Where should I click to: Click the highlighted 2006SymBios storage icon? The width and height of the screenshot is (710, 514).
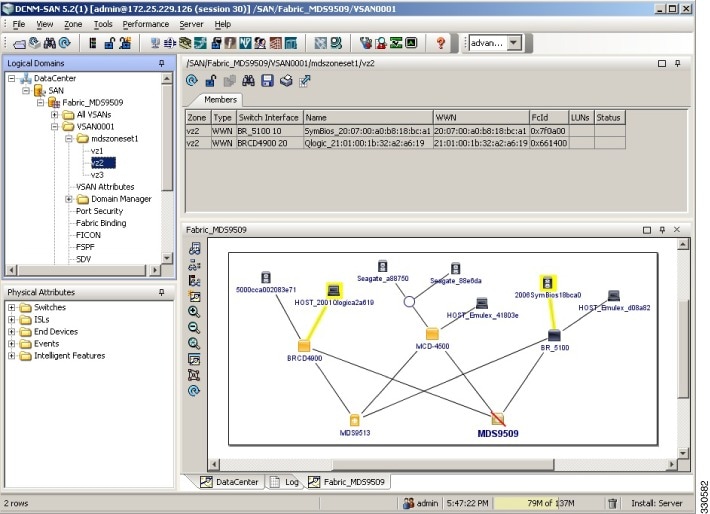(547, 283)
